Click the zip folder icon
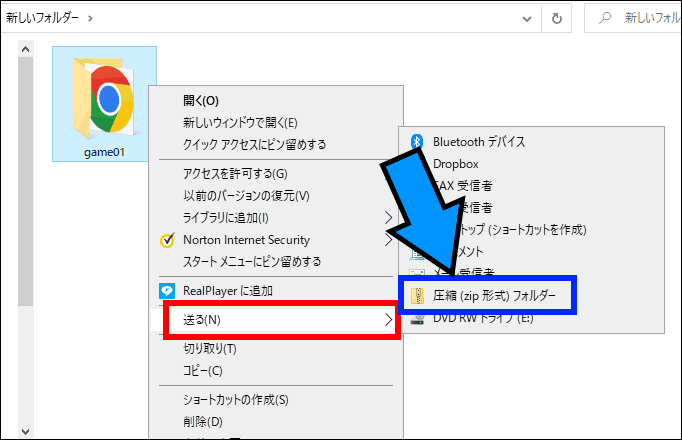Image resolution: width=682 pixels, height=440 pixels. point(418,296)
